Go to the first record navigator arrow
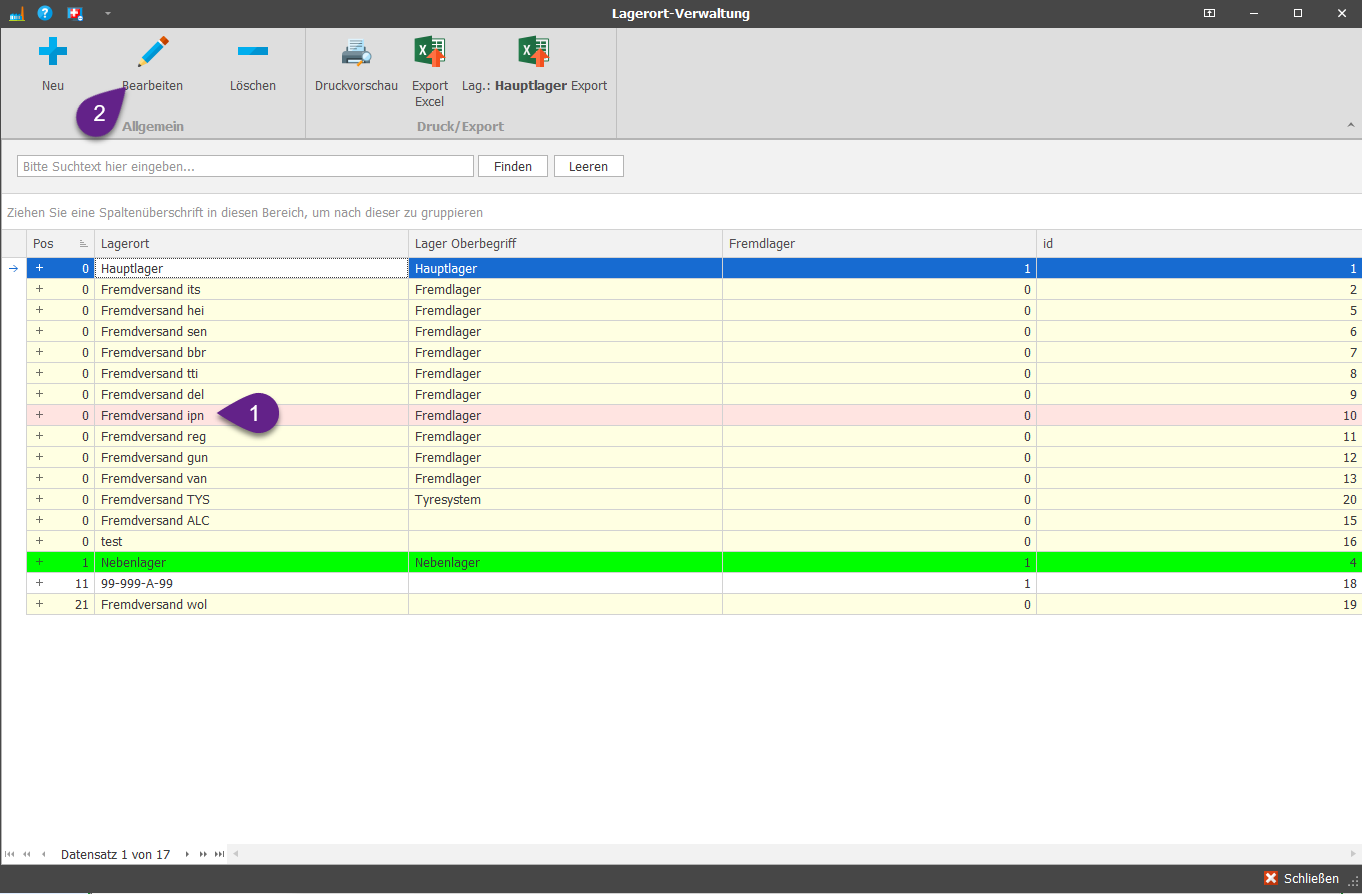The height and width of the screenshot is (894, 1362). [x=10, y=854]
